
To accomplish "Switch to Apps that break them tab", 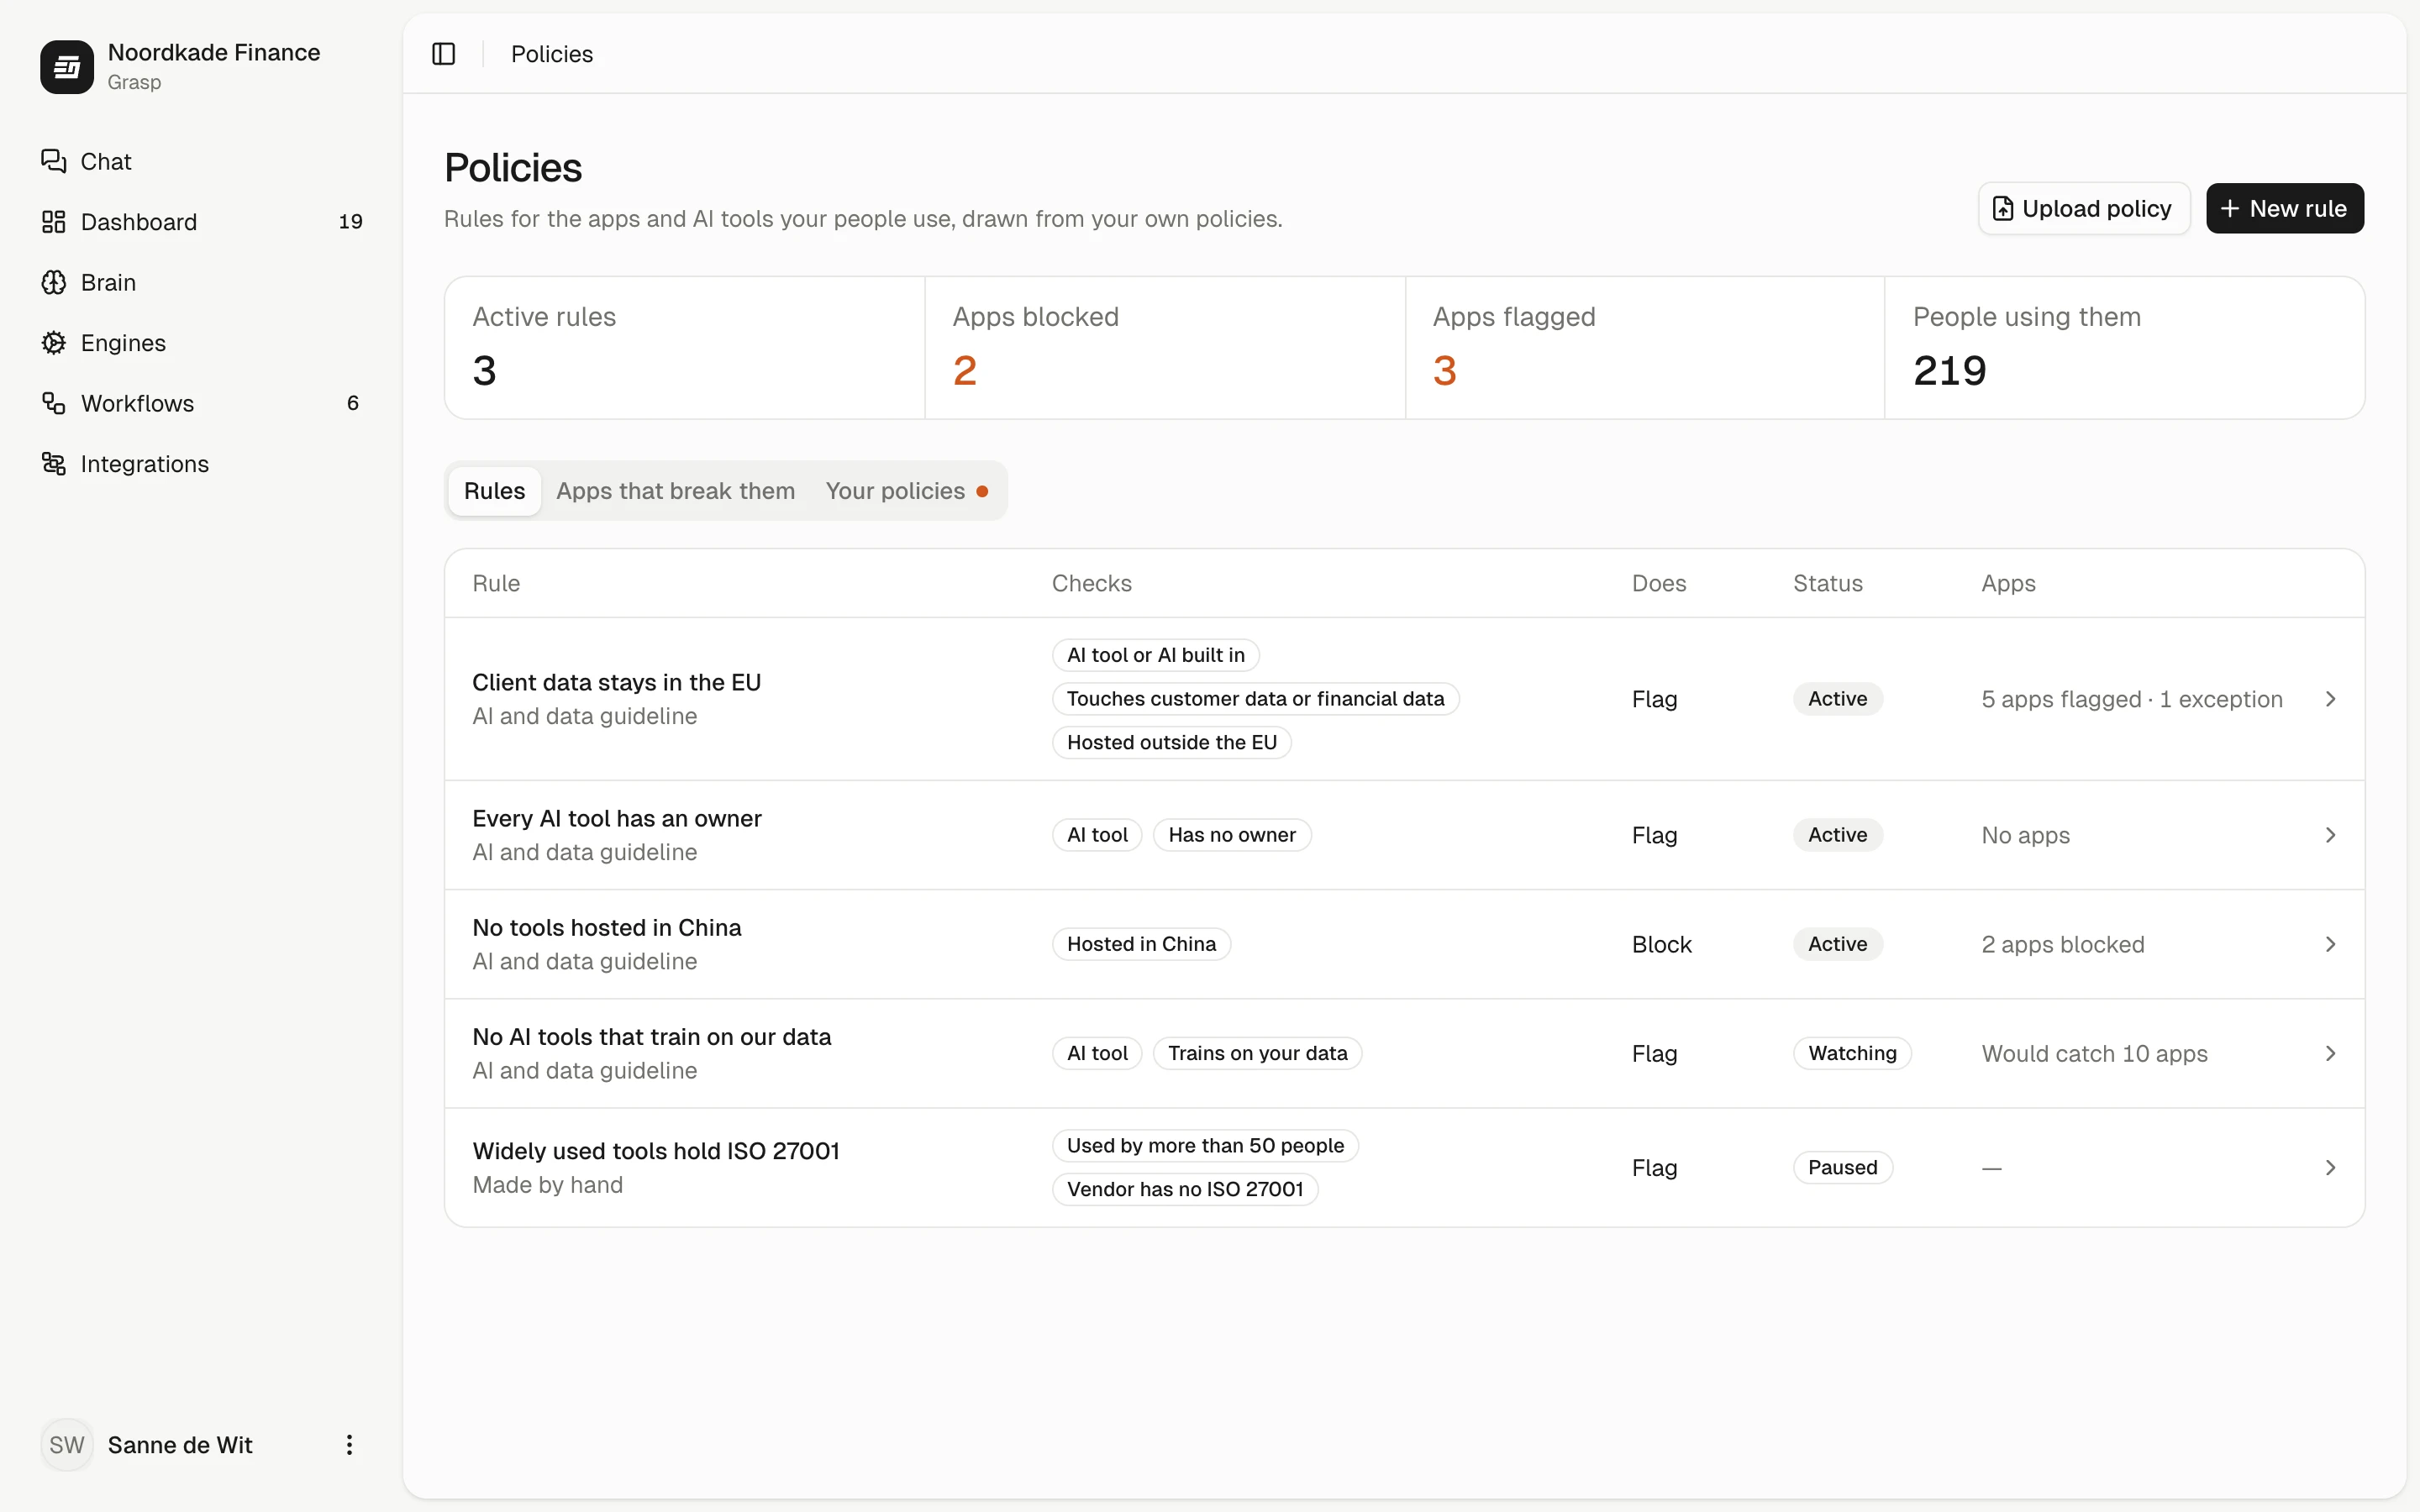I will (x=675, y=491).
